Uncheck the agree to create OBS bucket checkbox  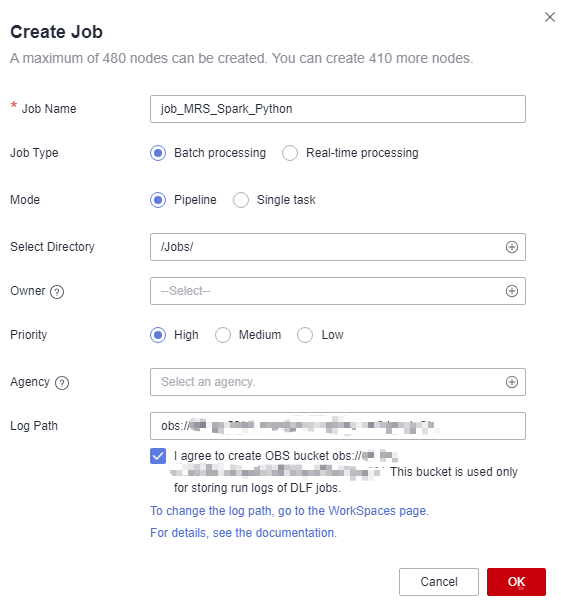pyautogui.click(x=158, y=456)
